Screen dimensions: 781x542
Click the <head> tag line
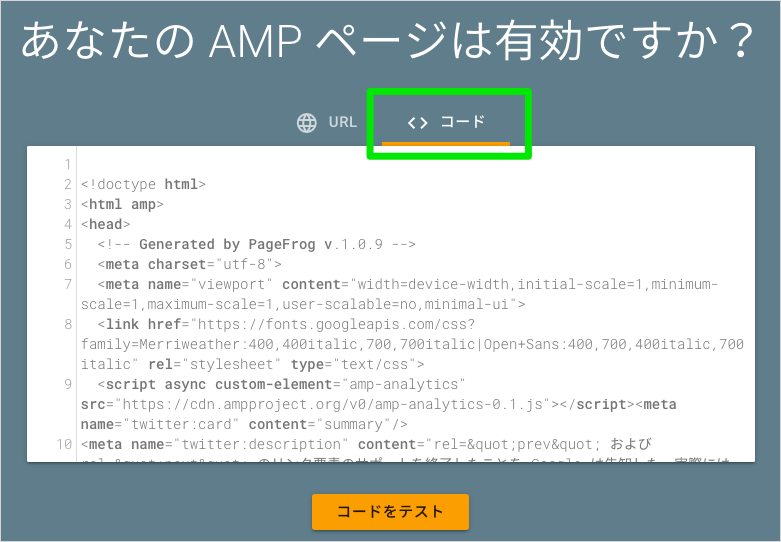pyautogui.click(x=106, y=224)
